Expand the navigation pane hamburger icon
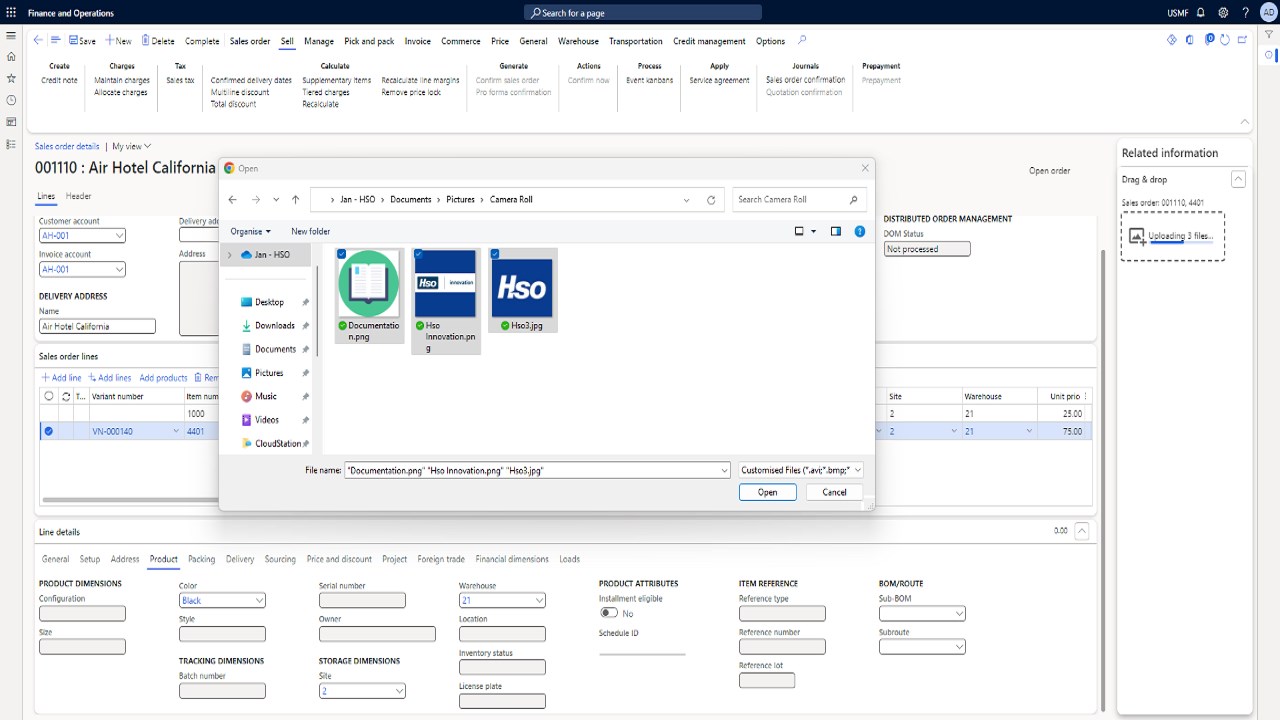This screenshot has width=1280, height=720. [11, 35]
